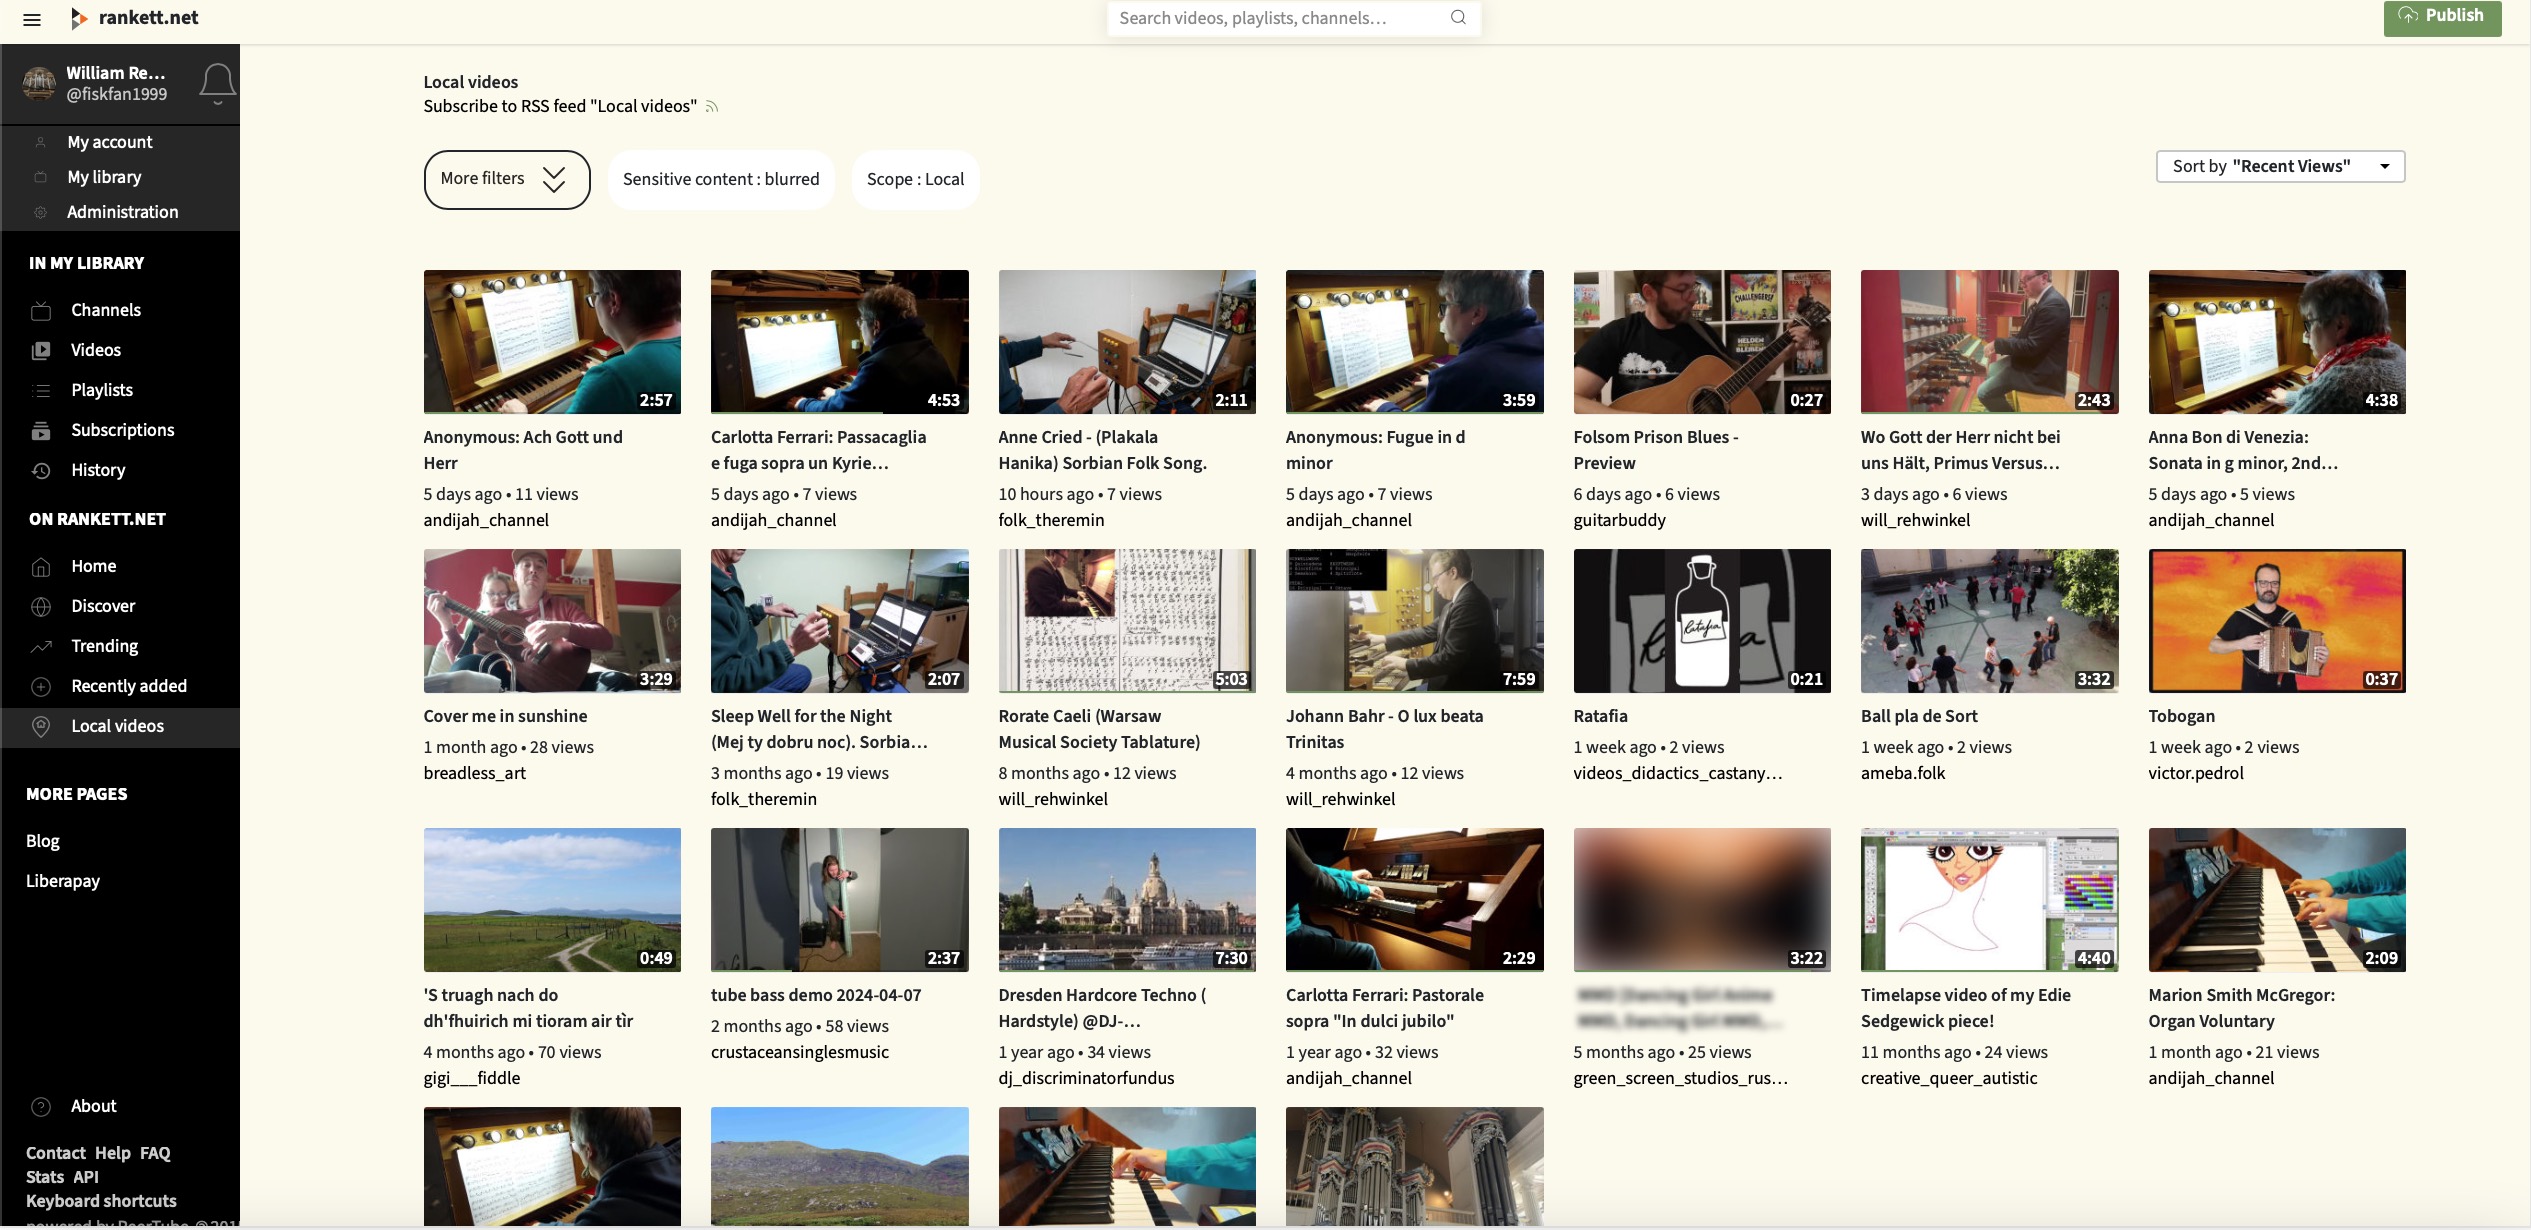Toggle the Scope Local filter chip
Viewport: 2531px width, 1230px height.
coord(914,179)
